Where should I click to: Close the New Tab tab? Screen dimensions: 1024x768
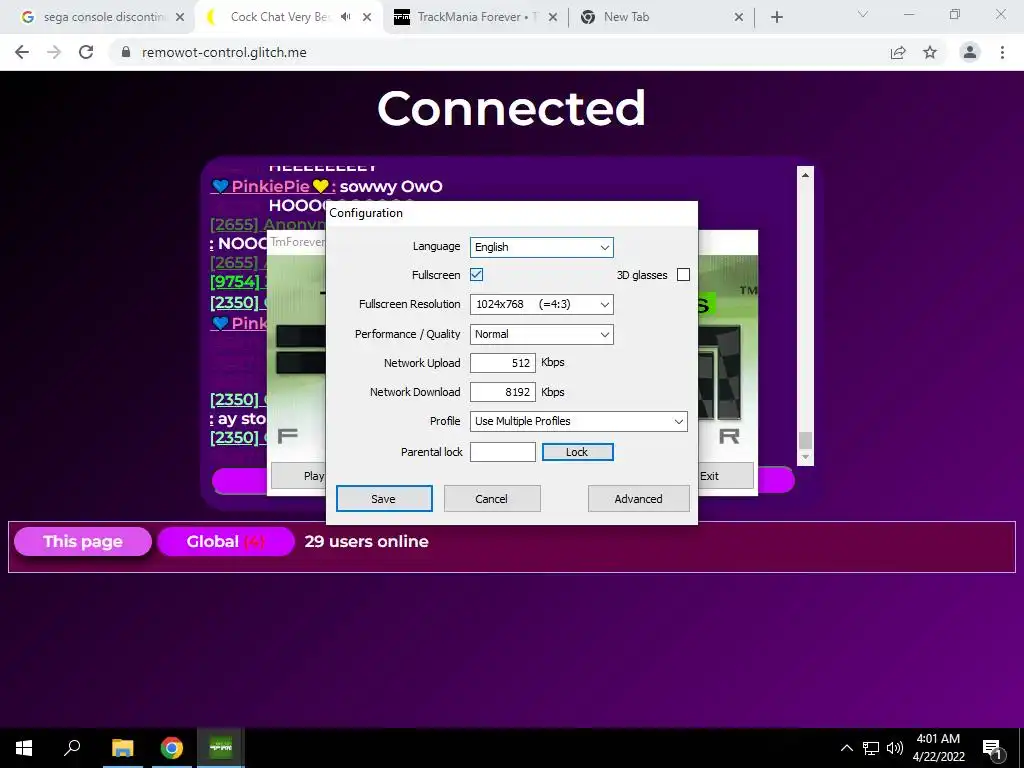pos(739,17)
